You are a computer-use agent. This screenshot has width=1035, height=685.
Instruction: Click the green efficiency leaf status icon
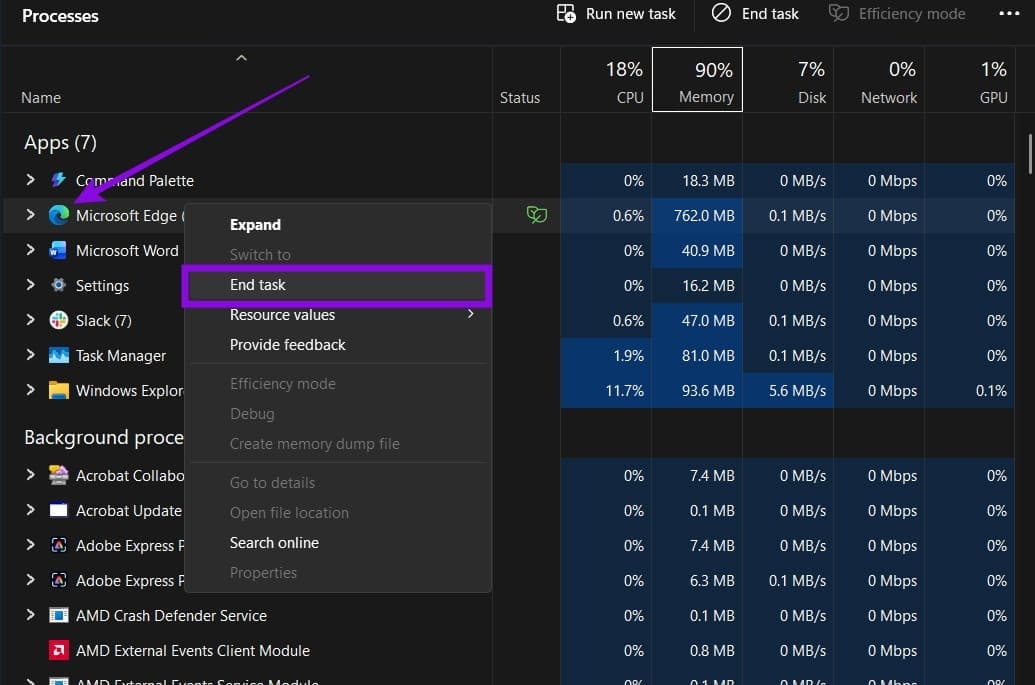click(536, 214)
